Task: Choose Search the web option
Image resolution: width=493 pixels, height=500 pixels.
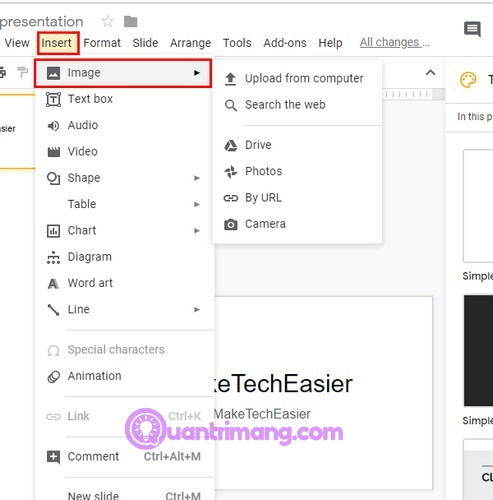Action: tap(297, 105)
